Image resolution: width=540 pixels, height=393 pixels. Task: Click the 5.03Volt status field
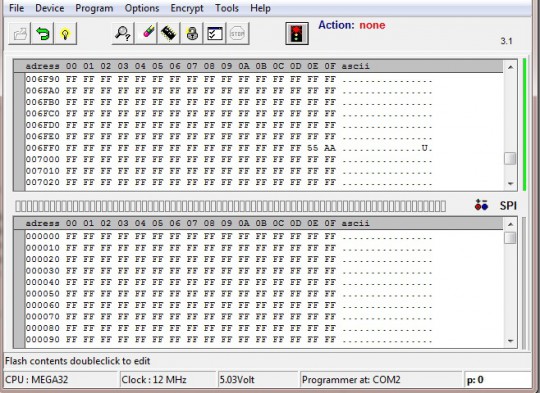[258, 380]
